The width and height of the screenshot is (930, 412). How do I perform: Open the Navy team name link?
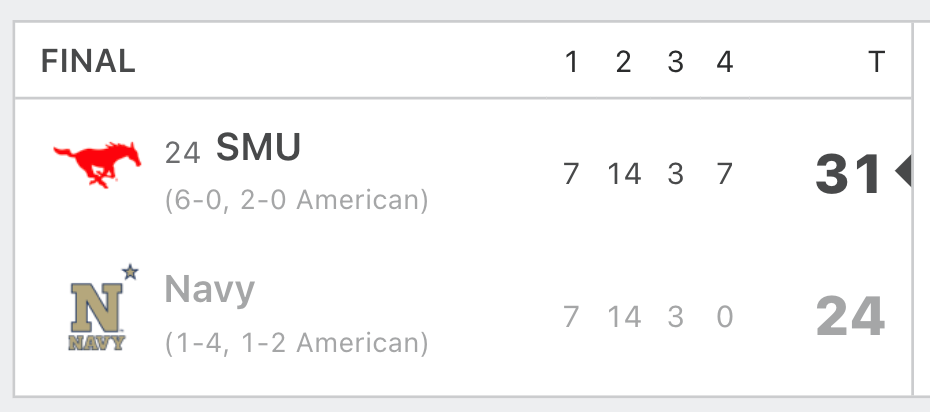pos(209,290)
